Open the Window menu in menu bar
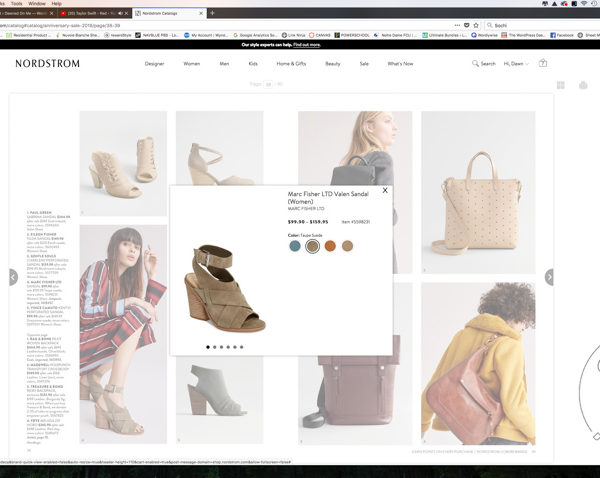The height and width of the screenshot is (478, 600). (37, 3)
